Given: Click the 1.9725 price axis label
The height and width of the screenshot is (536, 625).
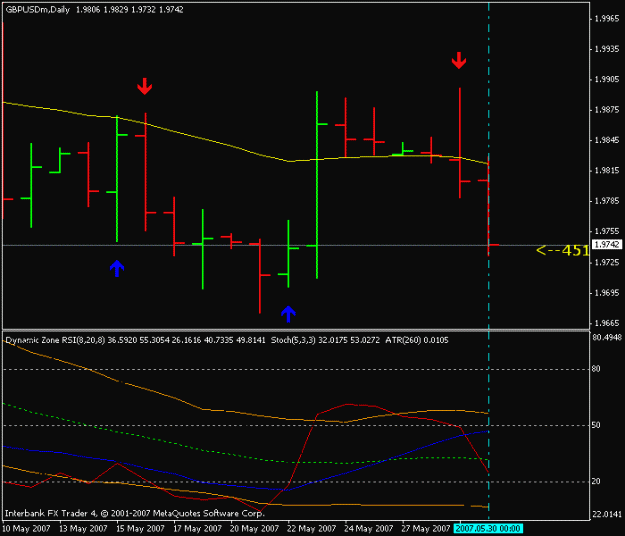Looking at the screenshot, I should pyautogui.click(x=607, y=262).
